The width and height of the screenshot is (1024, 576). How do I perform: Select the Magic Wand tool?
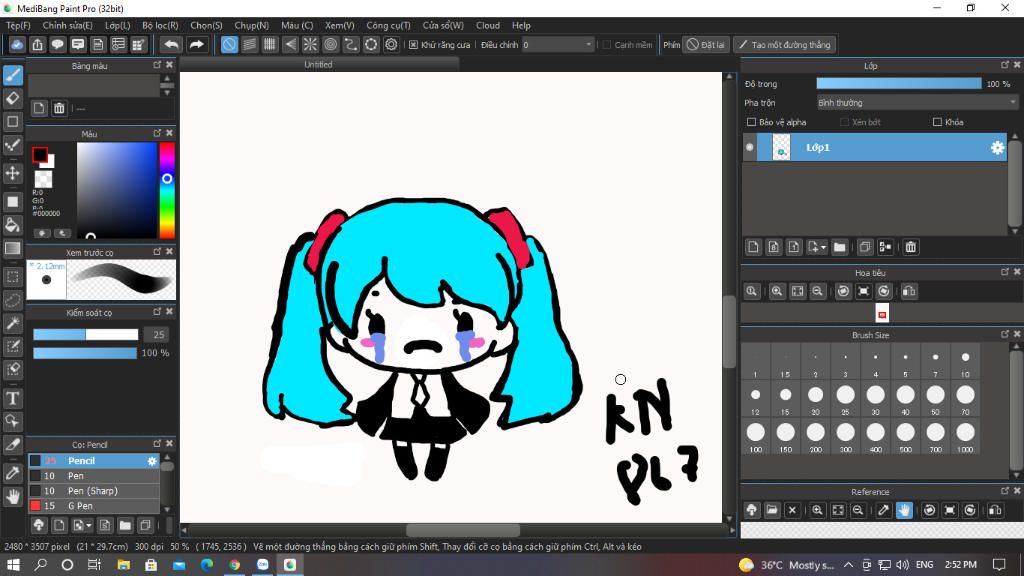click(12, 323)
